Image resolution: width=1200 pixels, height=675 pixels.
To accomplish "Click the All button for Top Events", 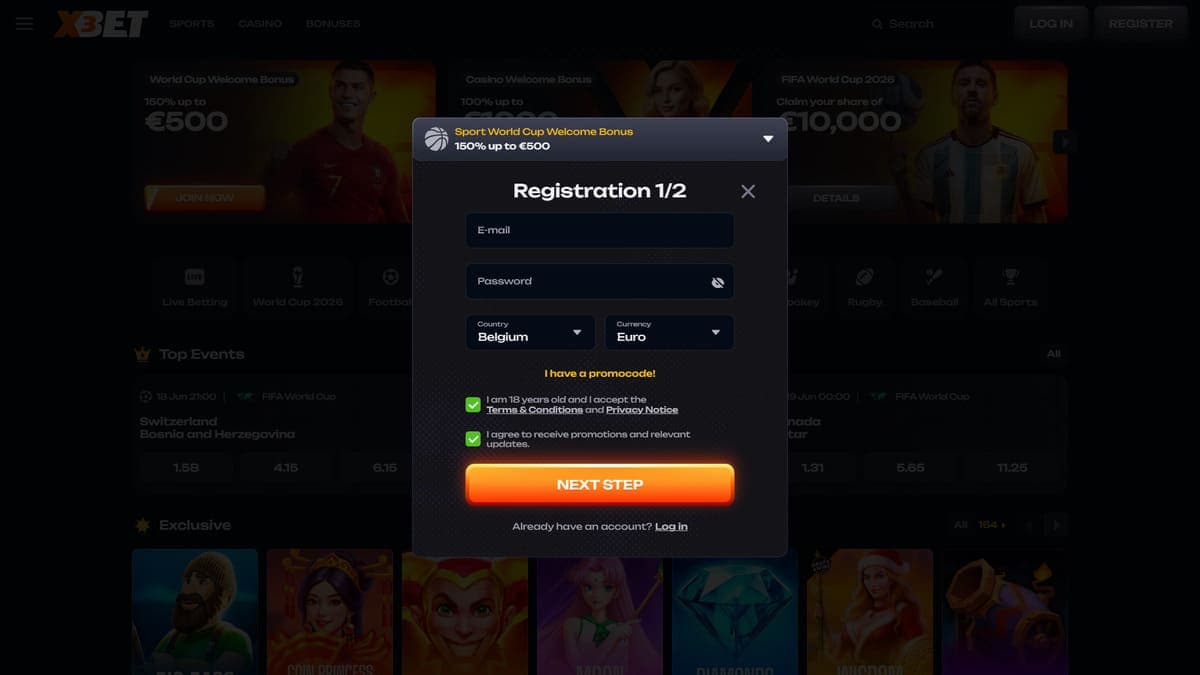I will click(x=1054, y=354).
